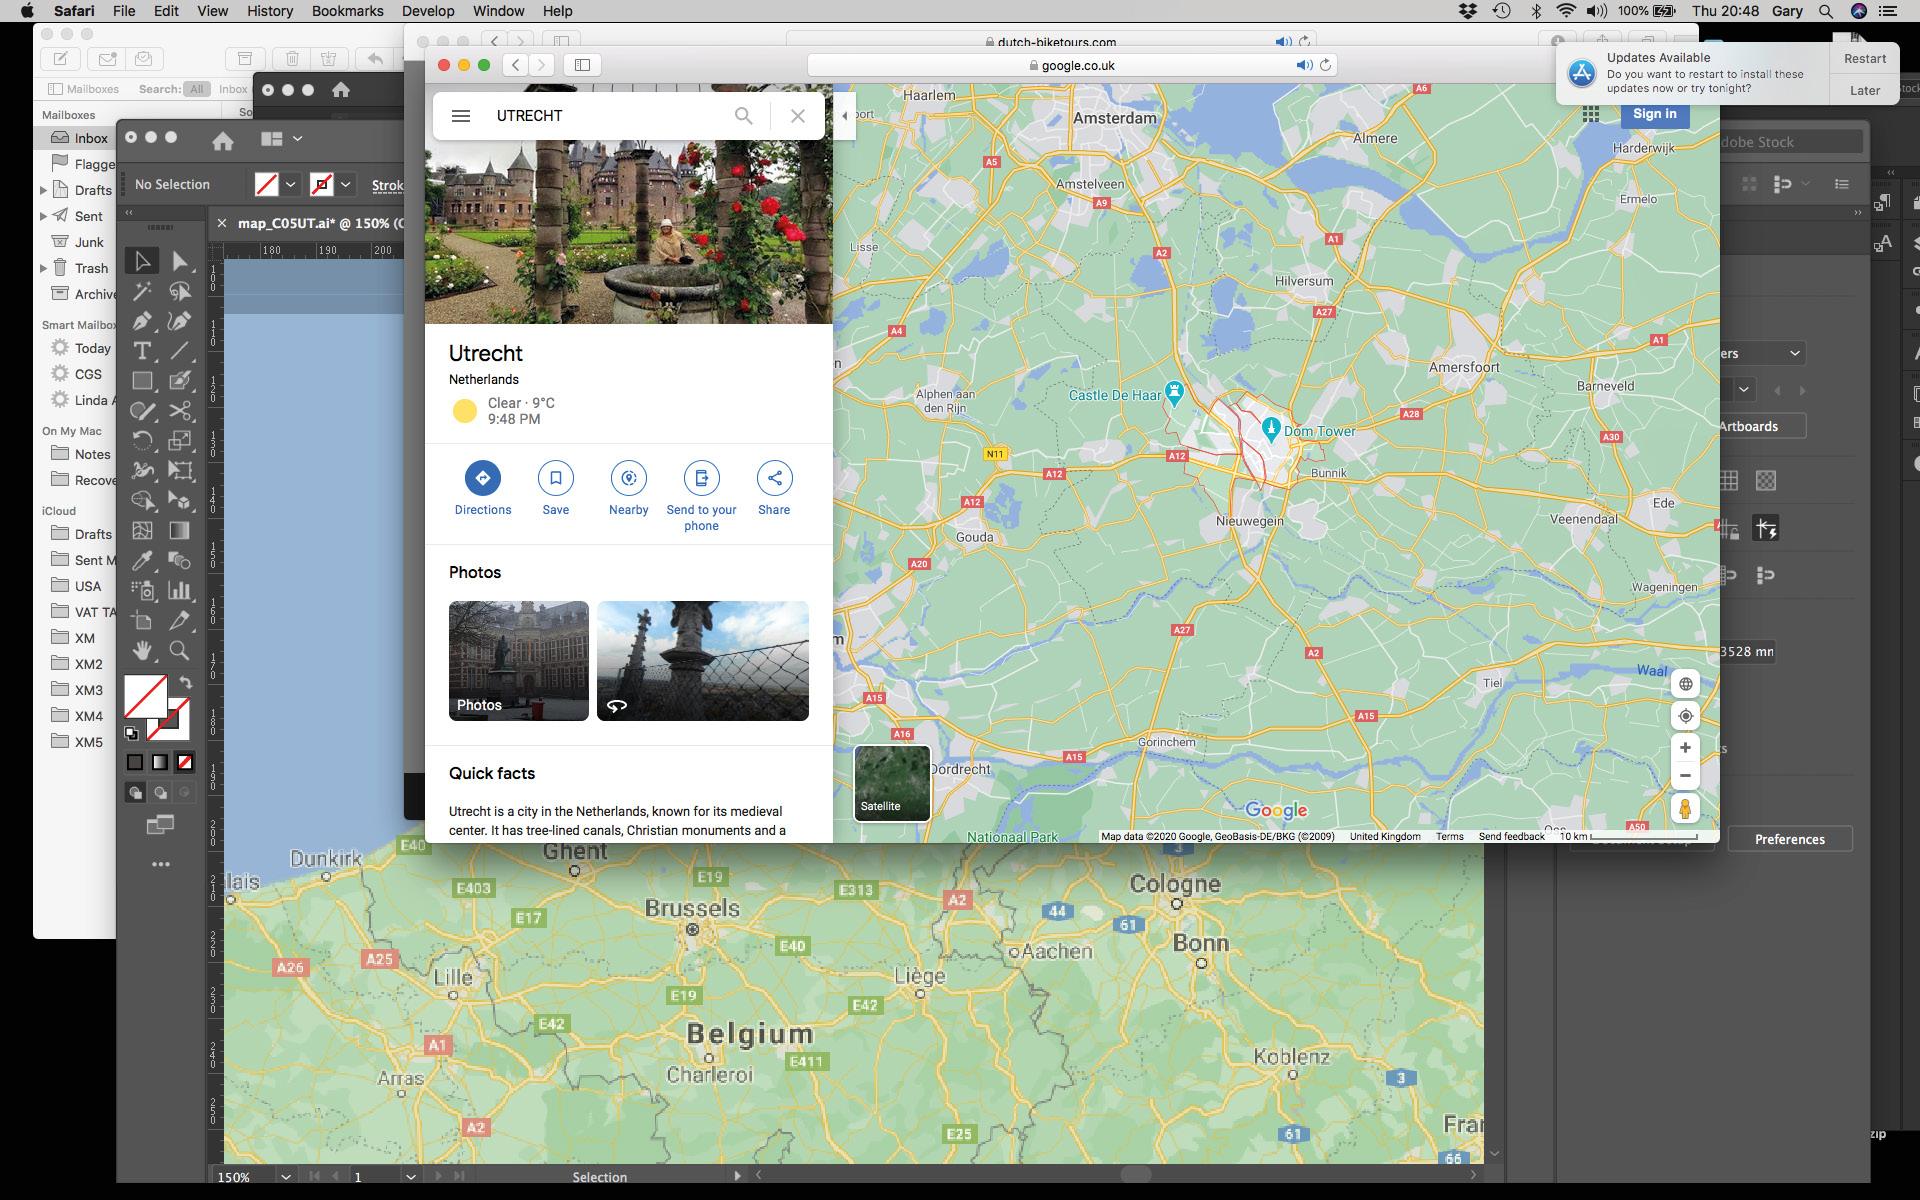Open the History menu

(270, 11)
